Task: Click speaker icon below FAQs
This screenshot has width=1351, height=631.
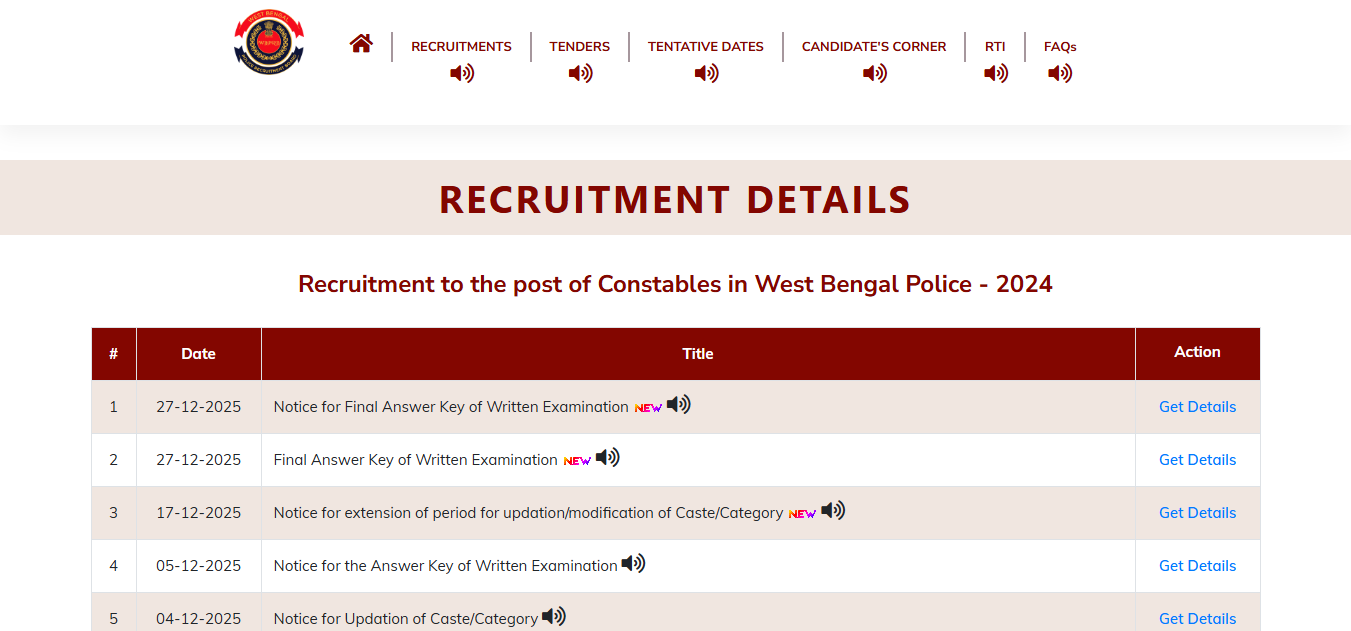Action: tap(1060, 73)
